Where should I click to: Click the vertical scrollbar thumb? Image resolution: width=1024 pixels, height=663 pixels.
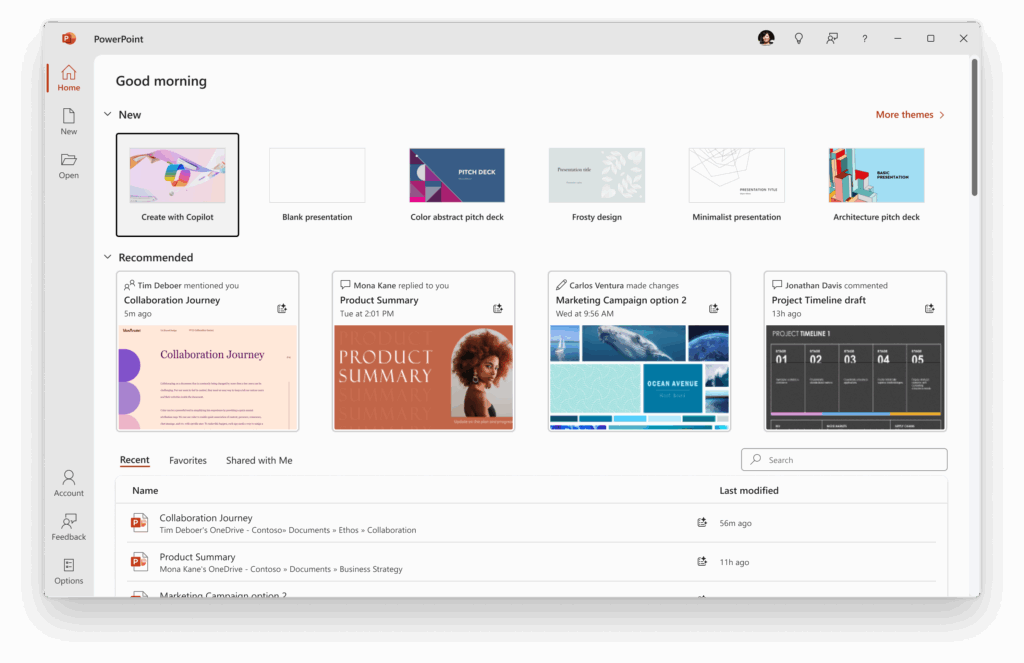tap(974, 127)
